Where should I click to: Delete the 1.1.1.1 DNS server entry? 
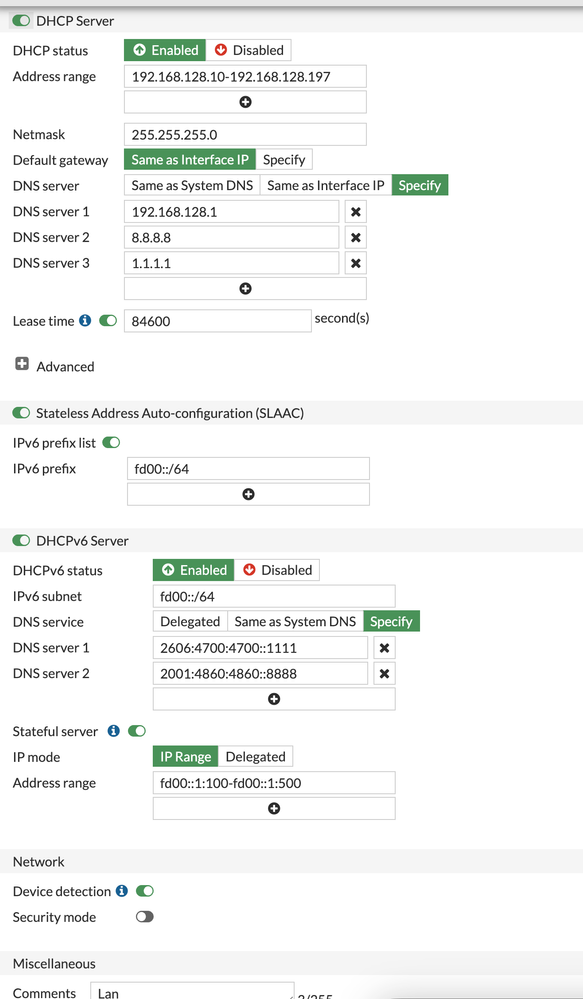coord(356,262)
